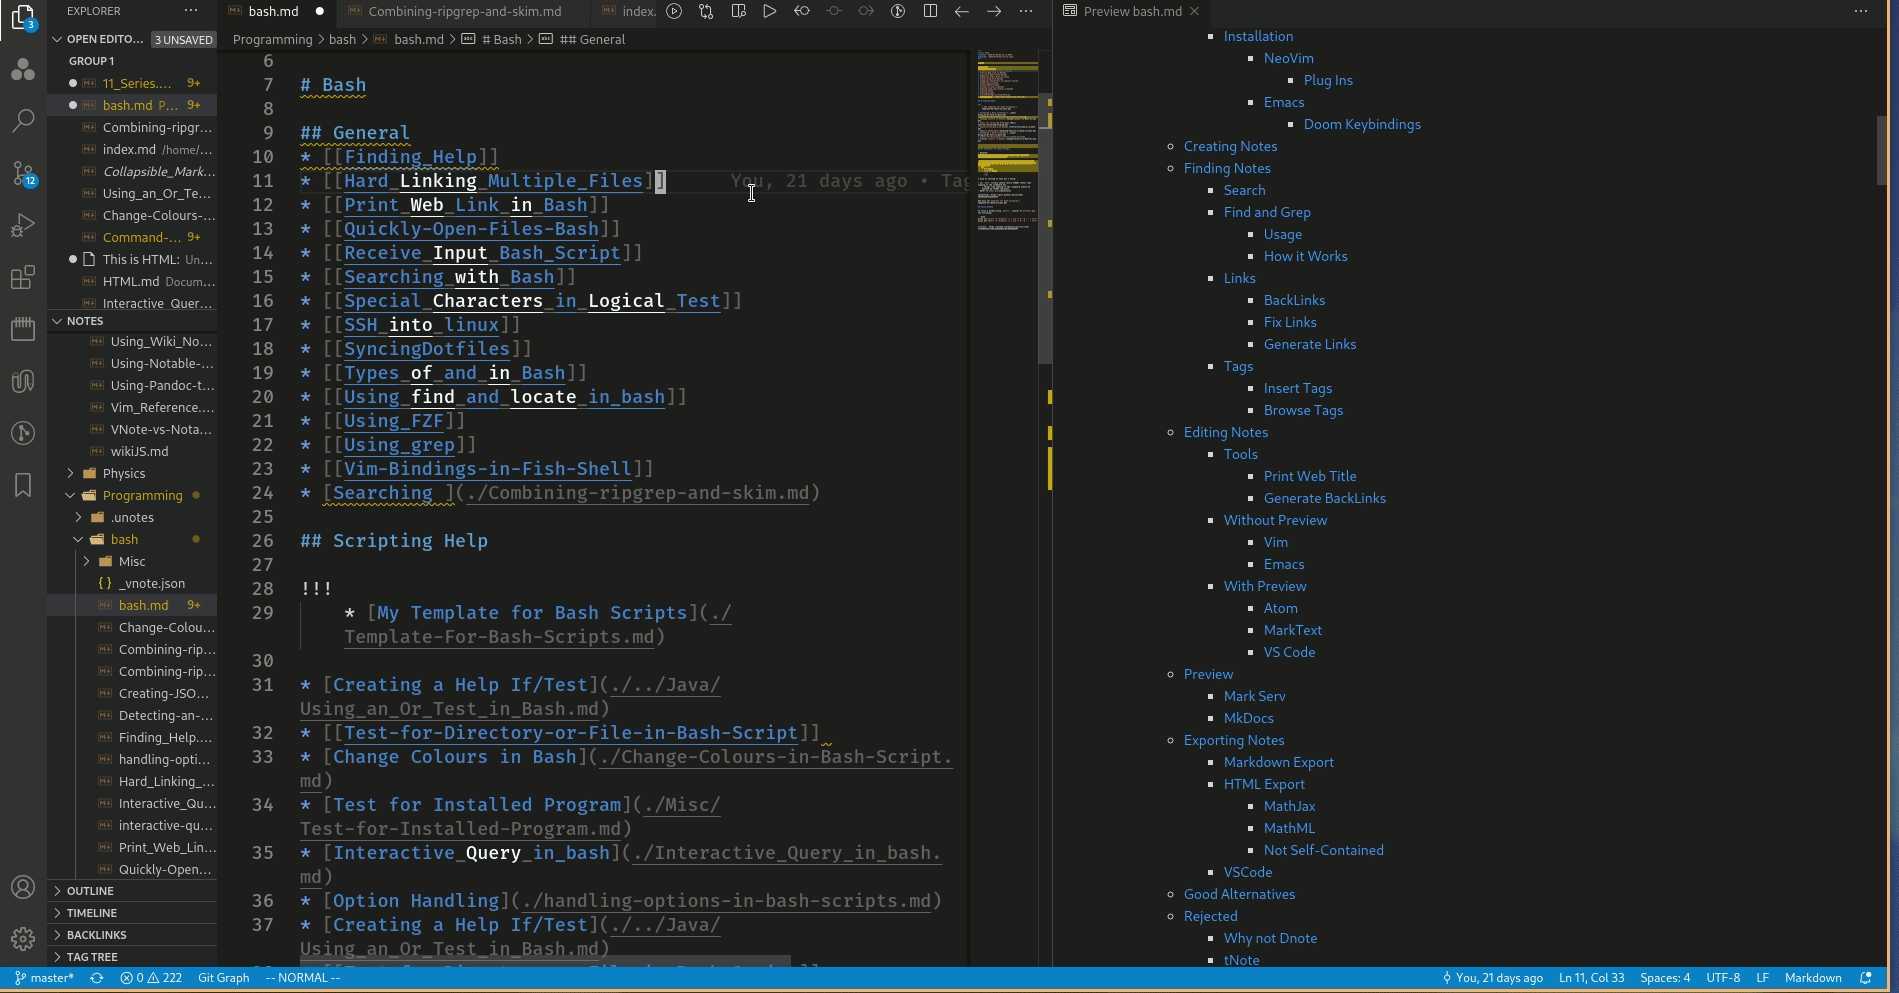
Task: Open the Manage gear icon
Action: tap(22, 939)
